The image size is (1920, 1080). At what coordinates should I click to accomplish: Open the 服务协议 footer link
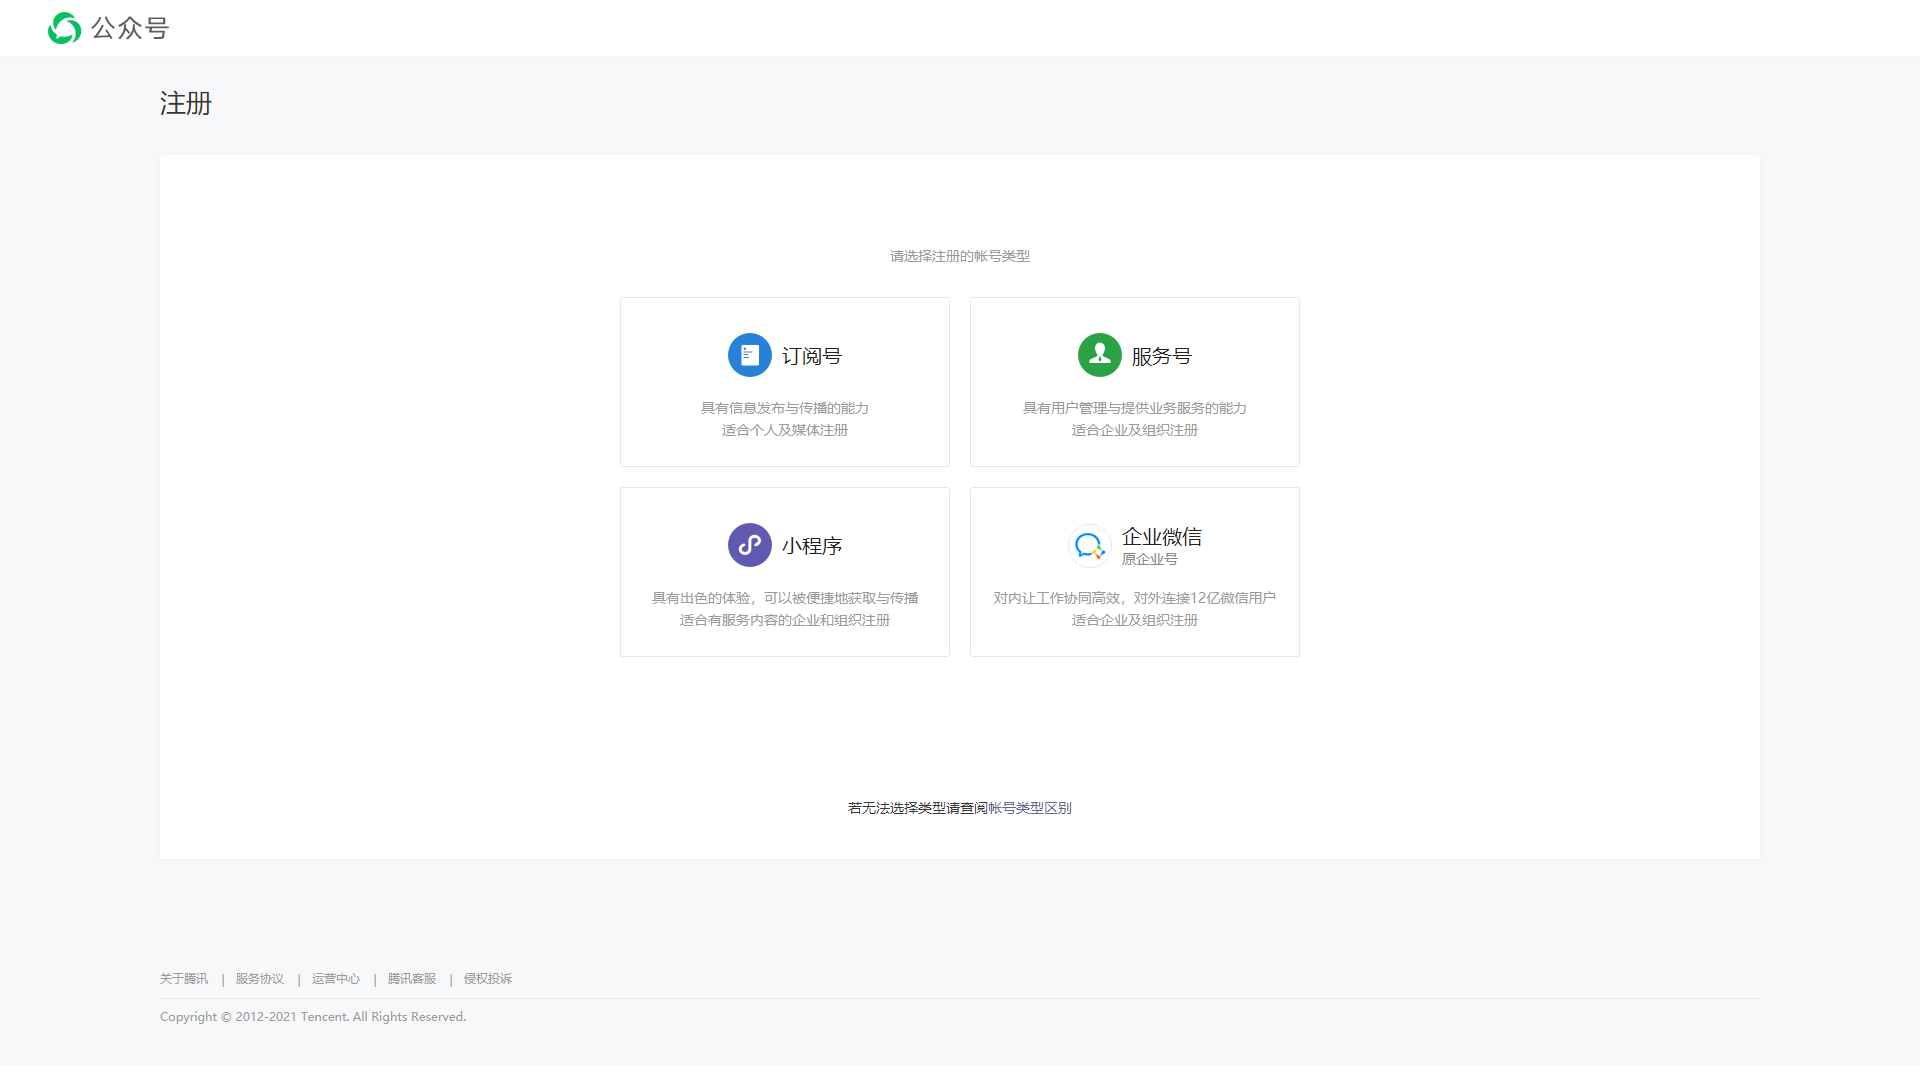[260, 979]
